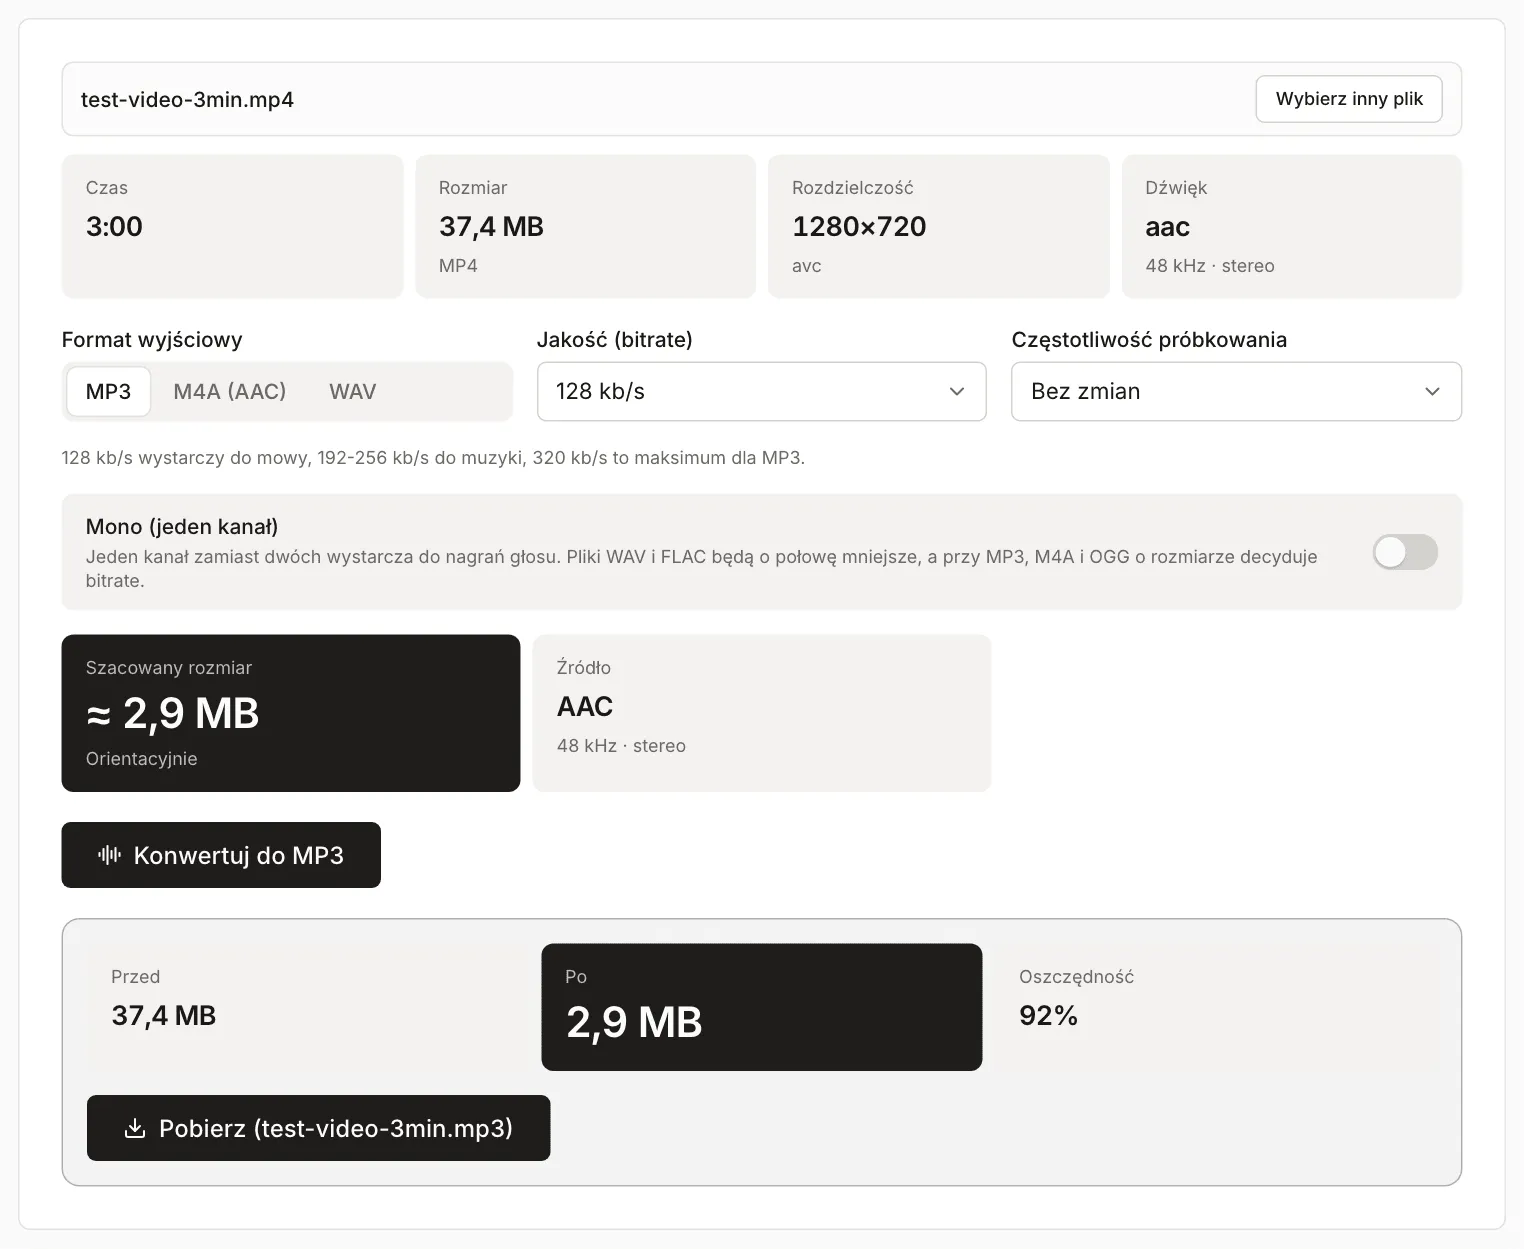Open the Częstotliwość próbkowania dropdown

tap(1236, 391)
